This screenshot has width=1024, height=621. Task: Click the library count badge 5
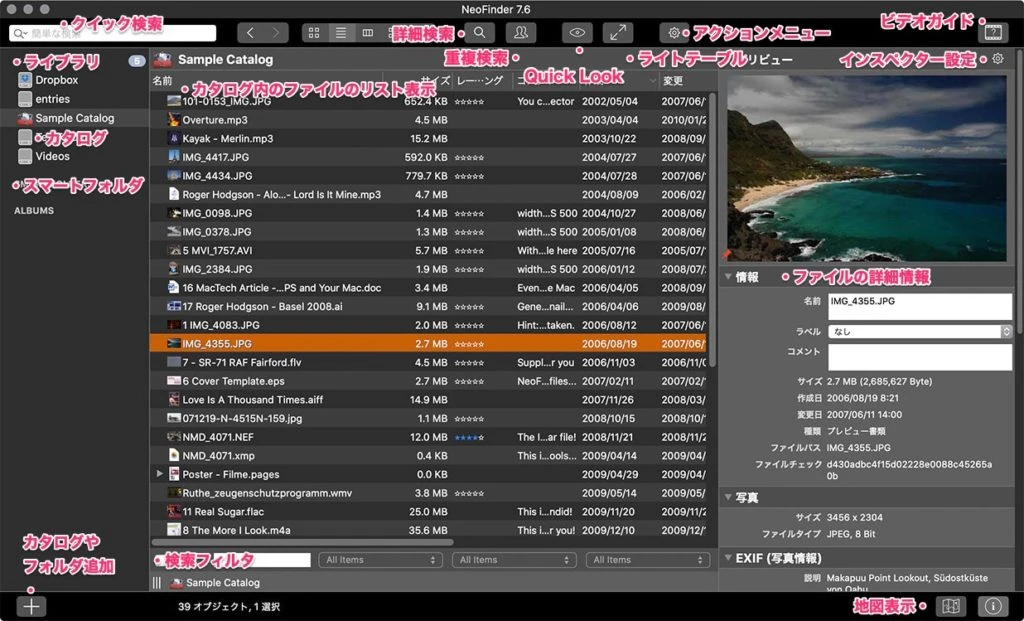pyautogui.click(x=136, y=61)
